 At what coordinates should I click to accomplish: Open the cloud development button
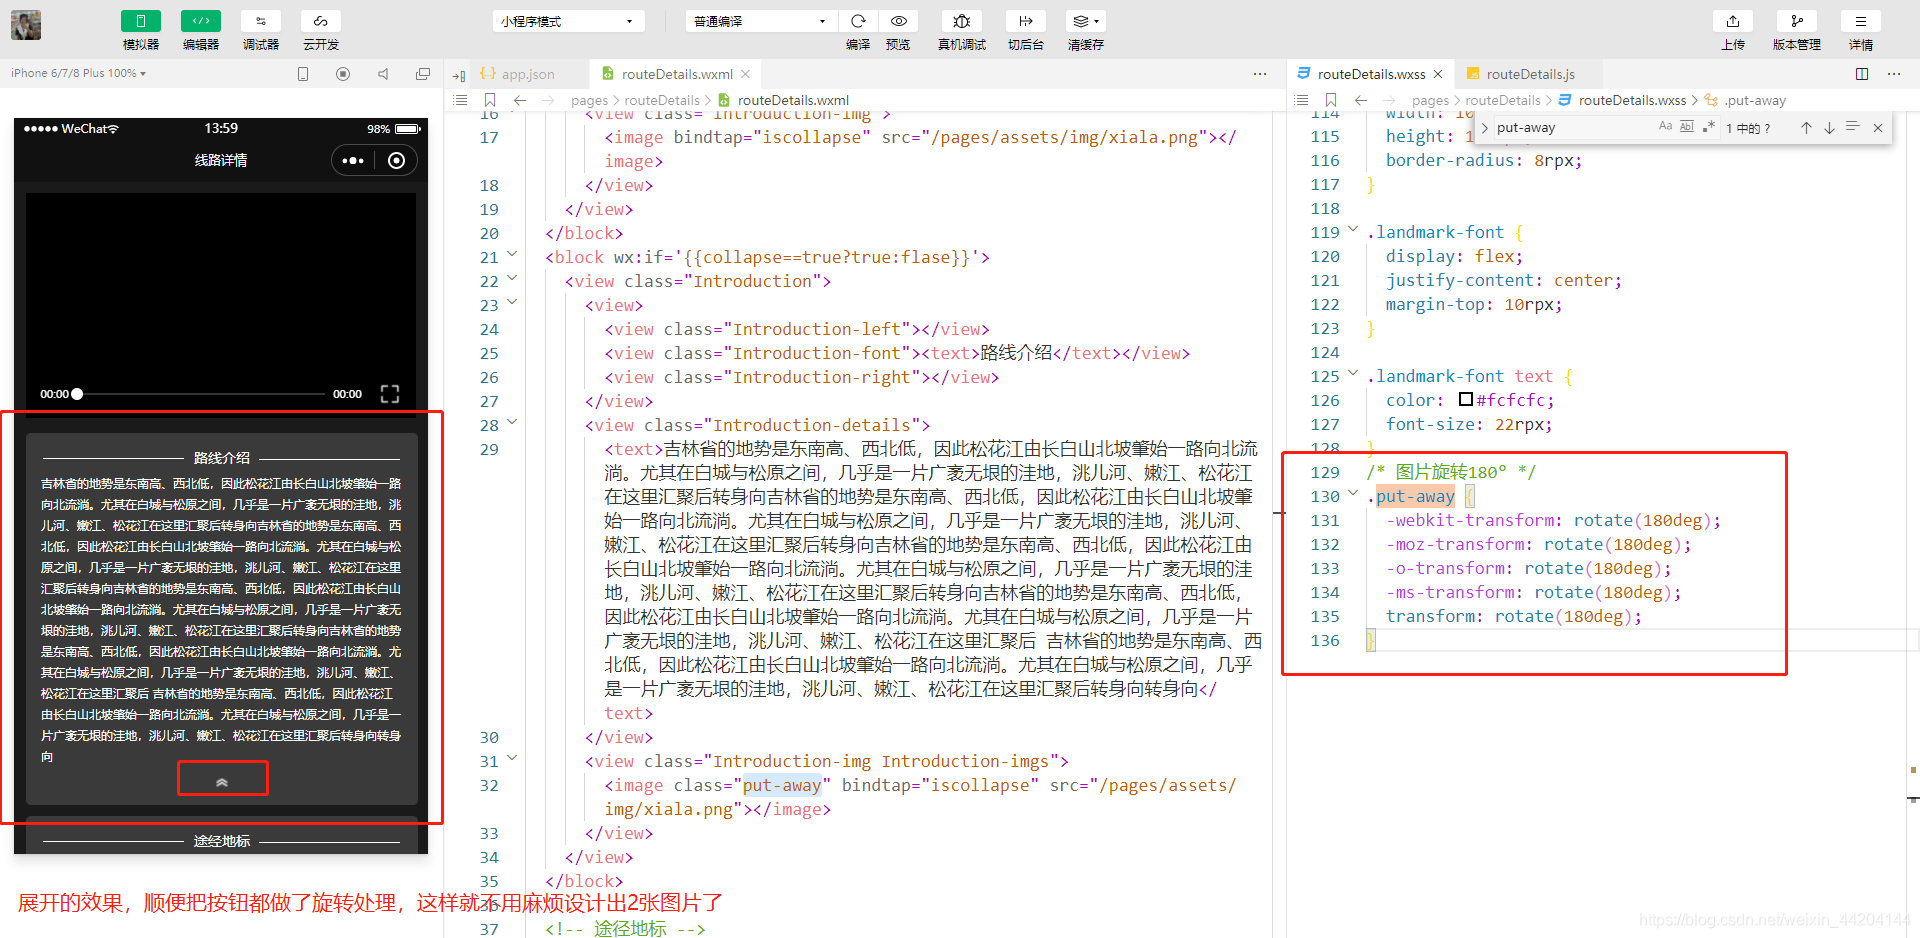[x=321, y=21]
